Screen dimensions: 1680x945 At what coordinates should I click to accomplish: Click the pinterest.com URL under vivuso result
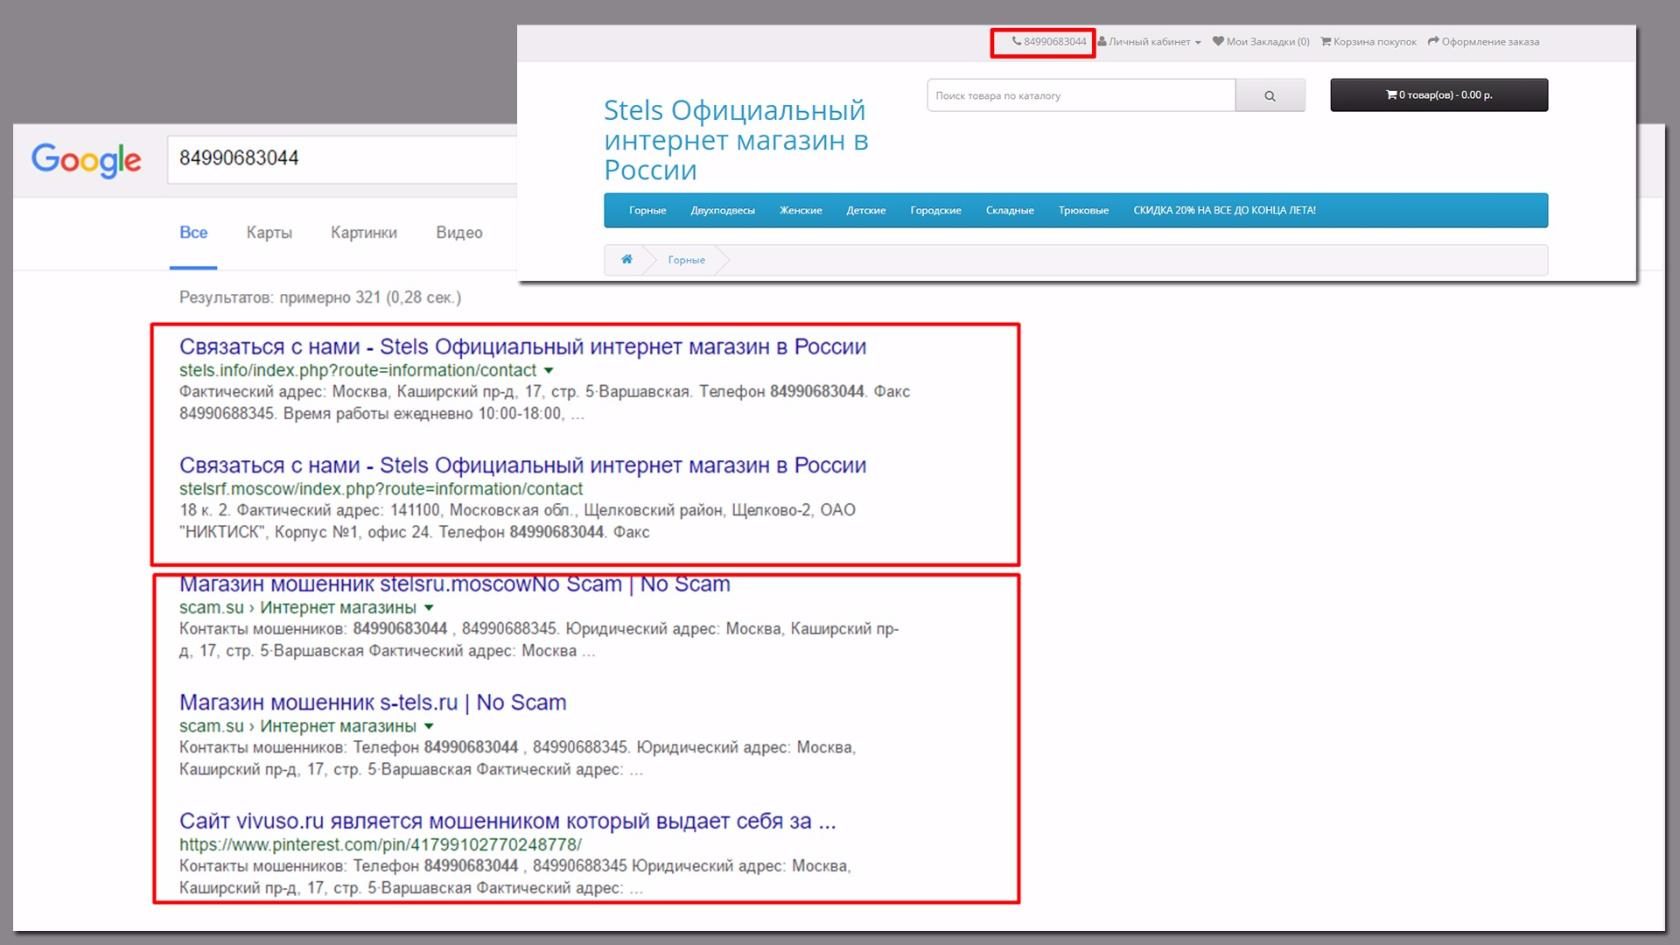(x=380, y=845)
